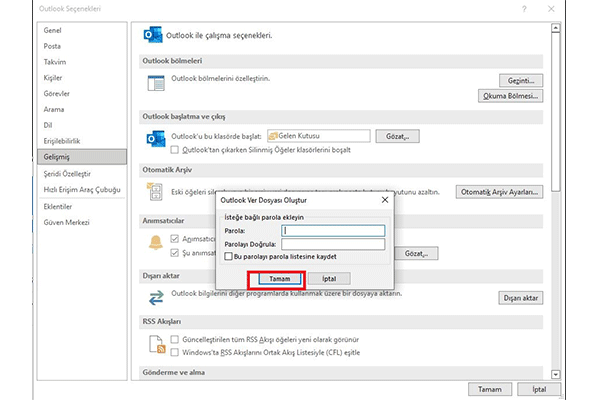Image resolution: width=600 pixels, height=400 pixels.
Task: Click the Outlook bölmeleri pane layout icon
Action: [x=156, y=83]
